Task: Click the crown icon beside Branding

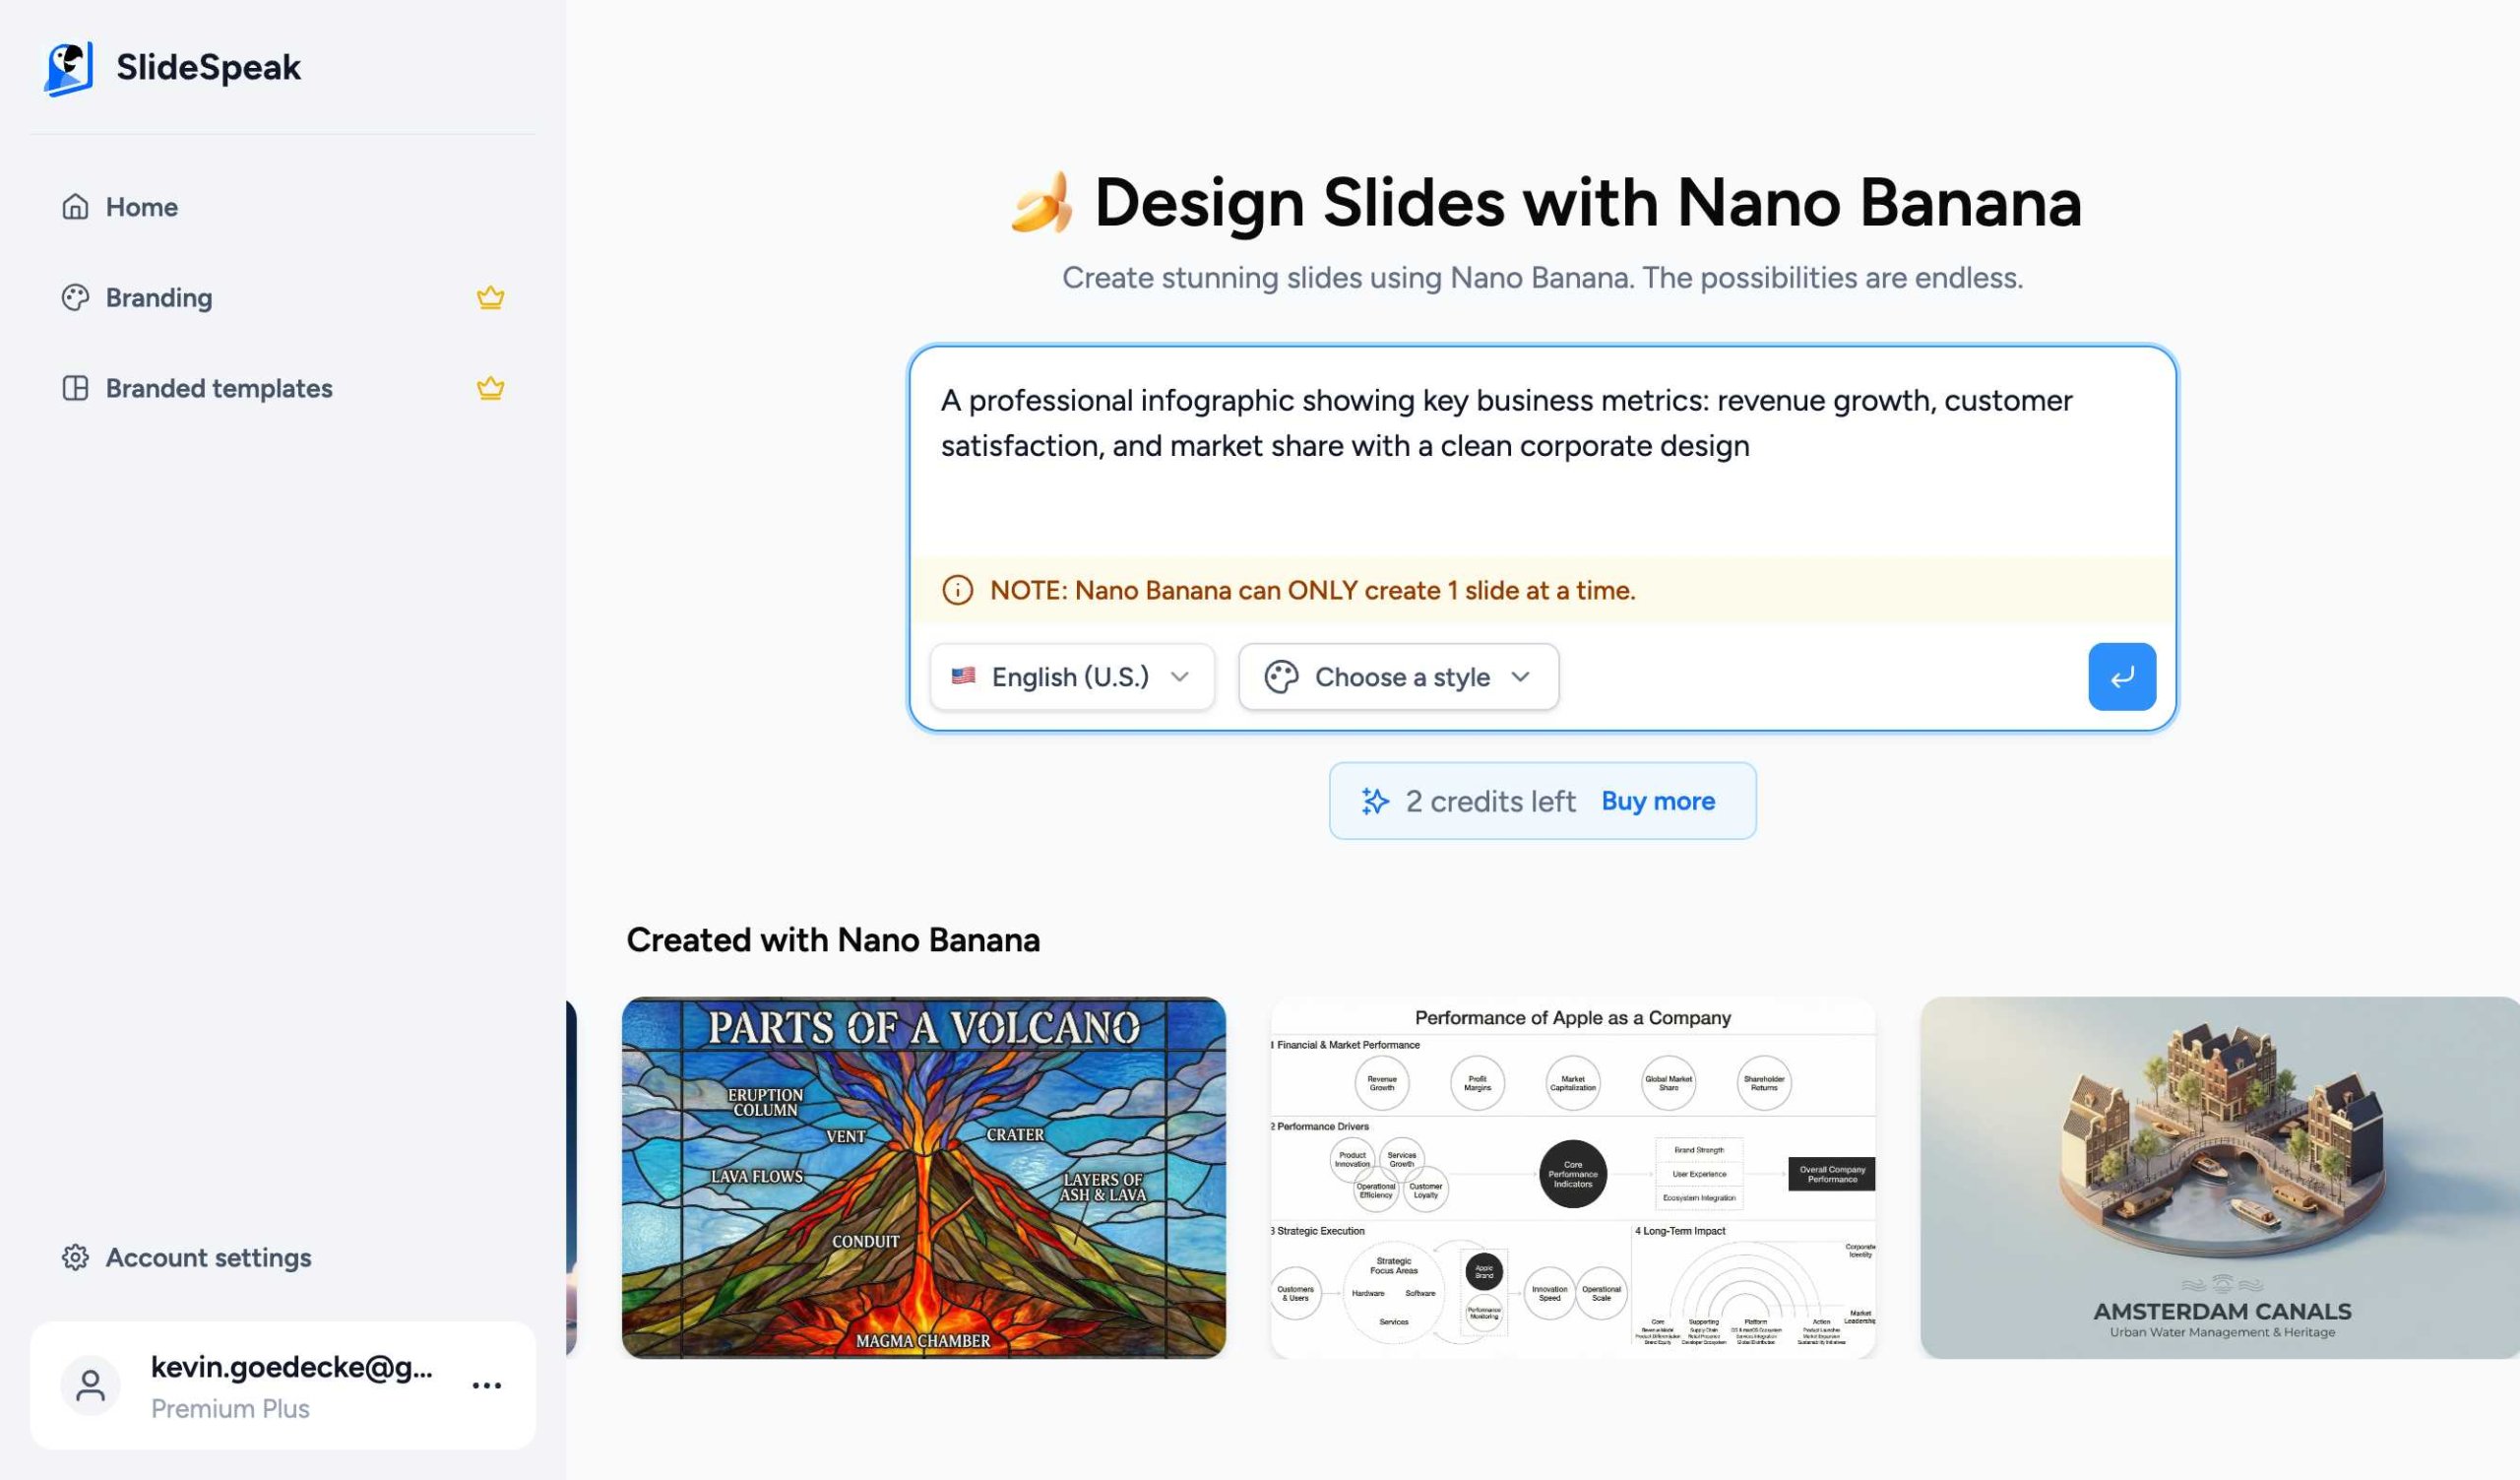Action: click(x=490, y=298)
